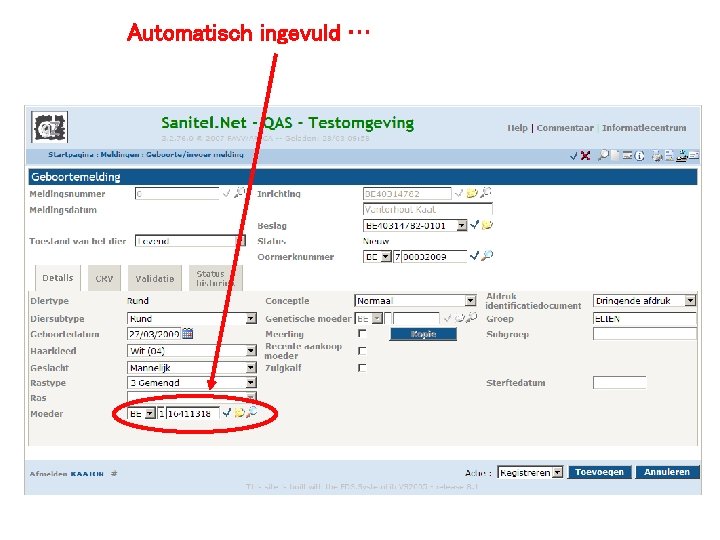Click magnifier icon next to Moeder field

coord(252,412)
